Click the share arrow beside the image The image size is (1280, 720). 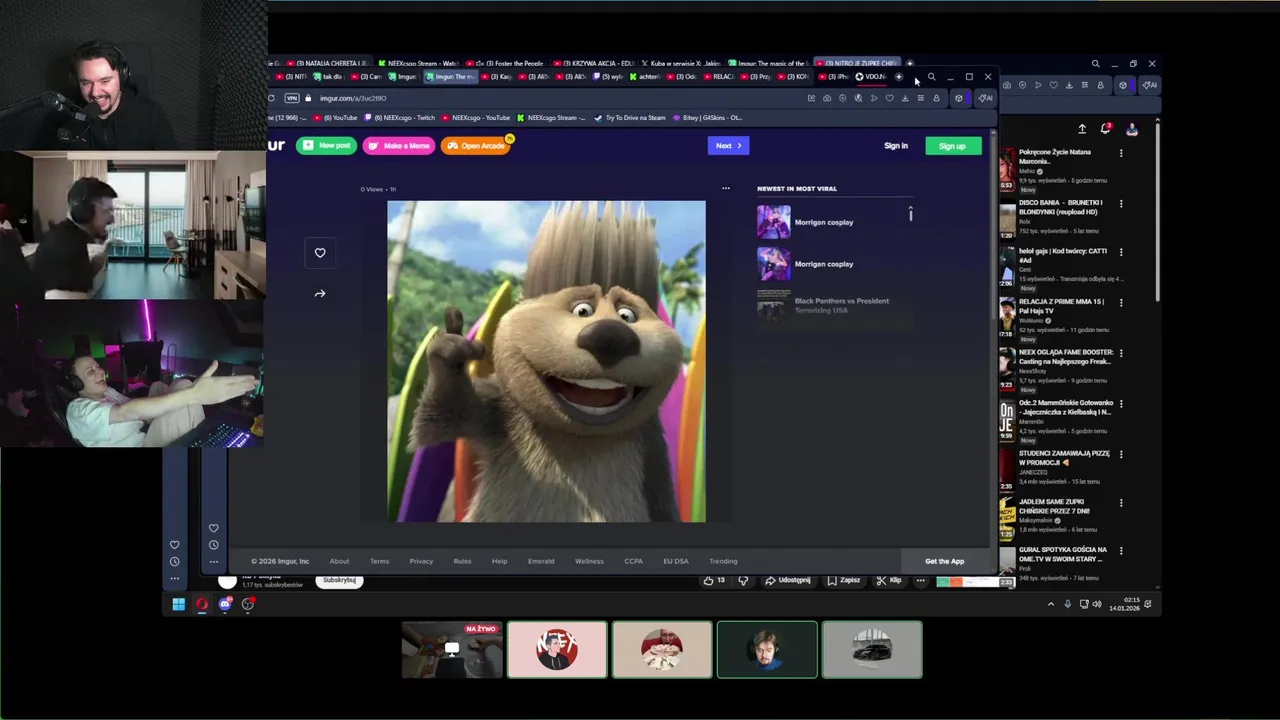tap(320, 294)
